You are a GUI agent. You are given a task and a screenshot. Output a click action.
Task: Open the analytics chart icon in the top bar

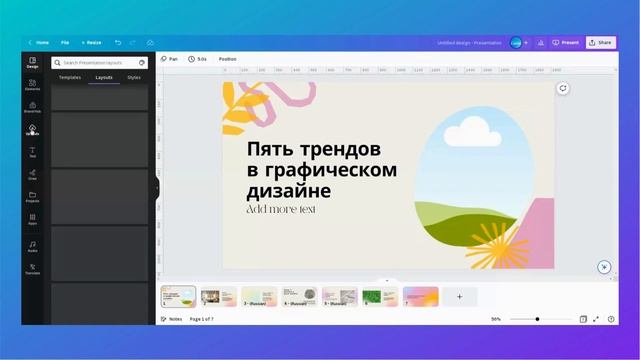541,42
